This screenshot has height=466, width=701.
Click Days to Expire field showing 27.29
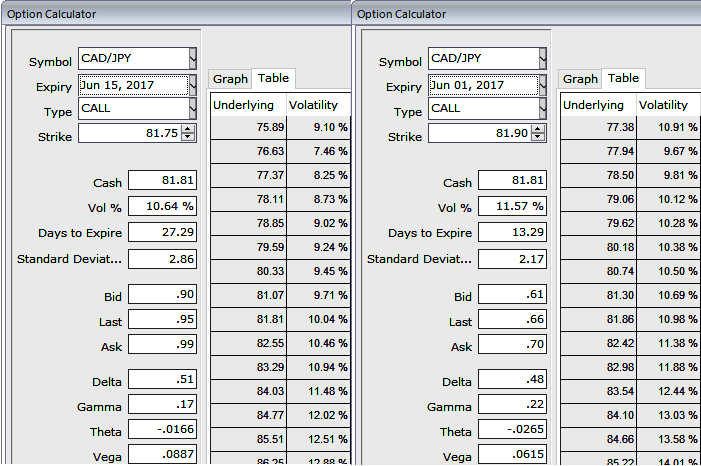[x=162, y=232]
